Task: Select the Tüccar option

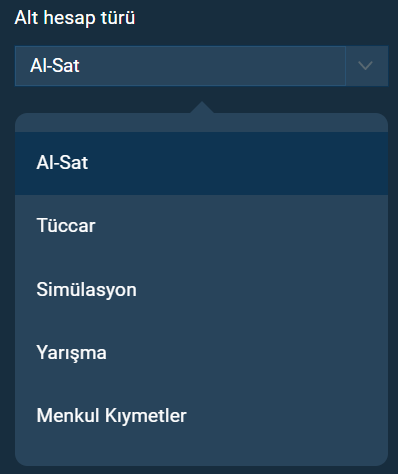Action: tap(201, 226)
